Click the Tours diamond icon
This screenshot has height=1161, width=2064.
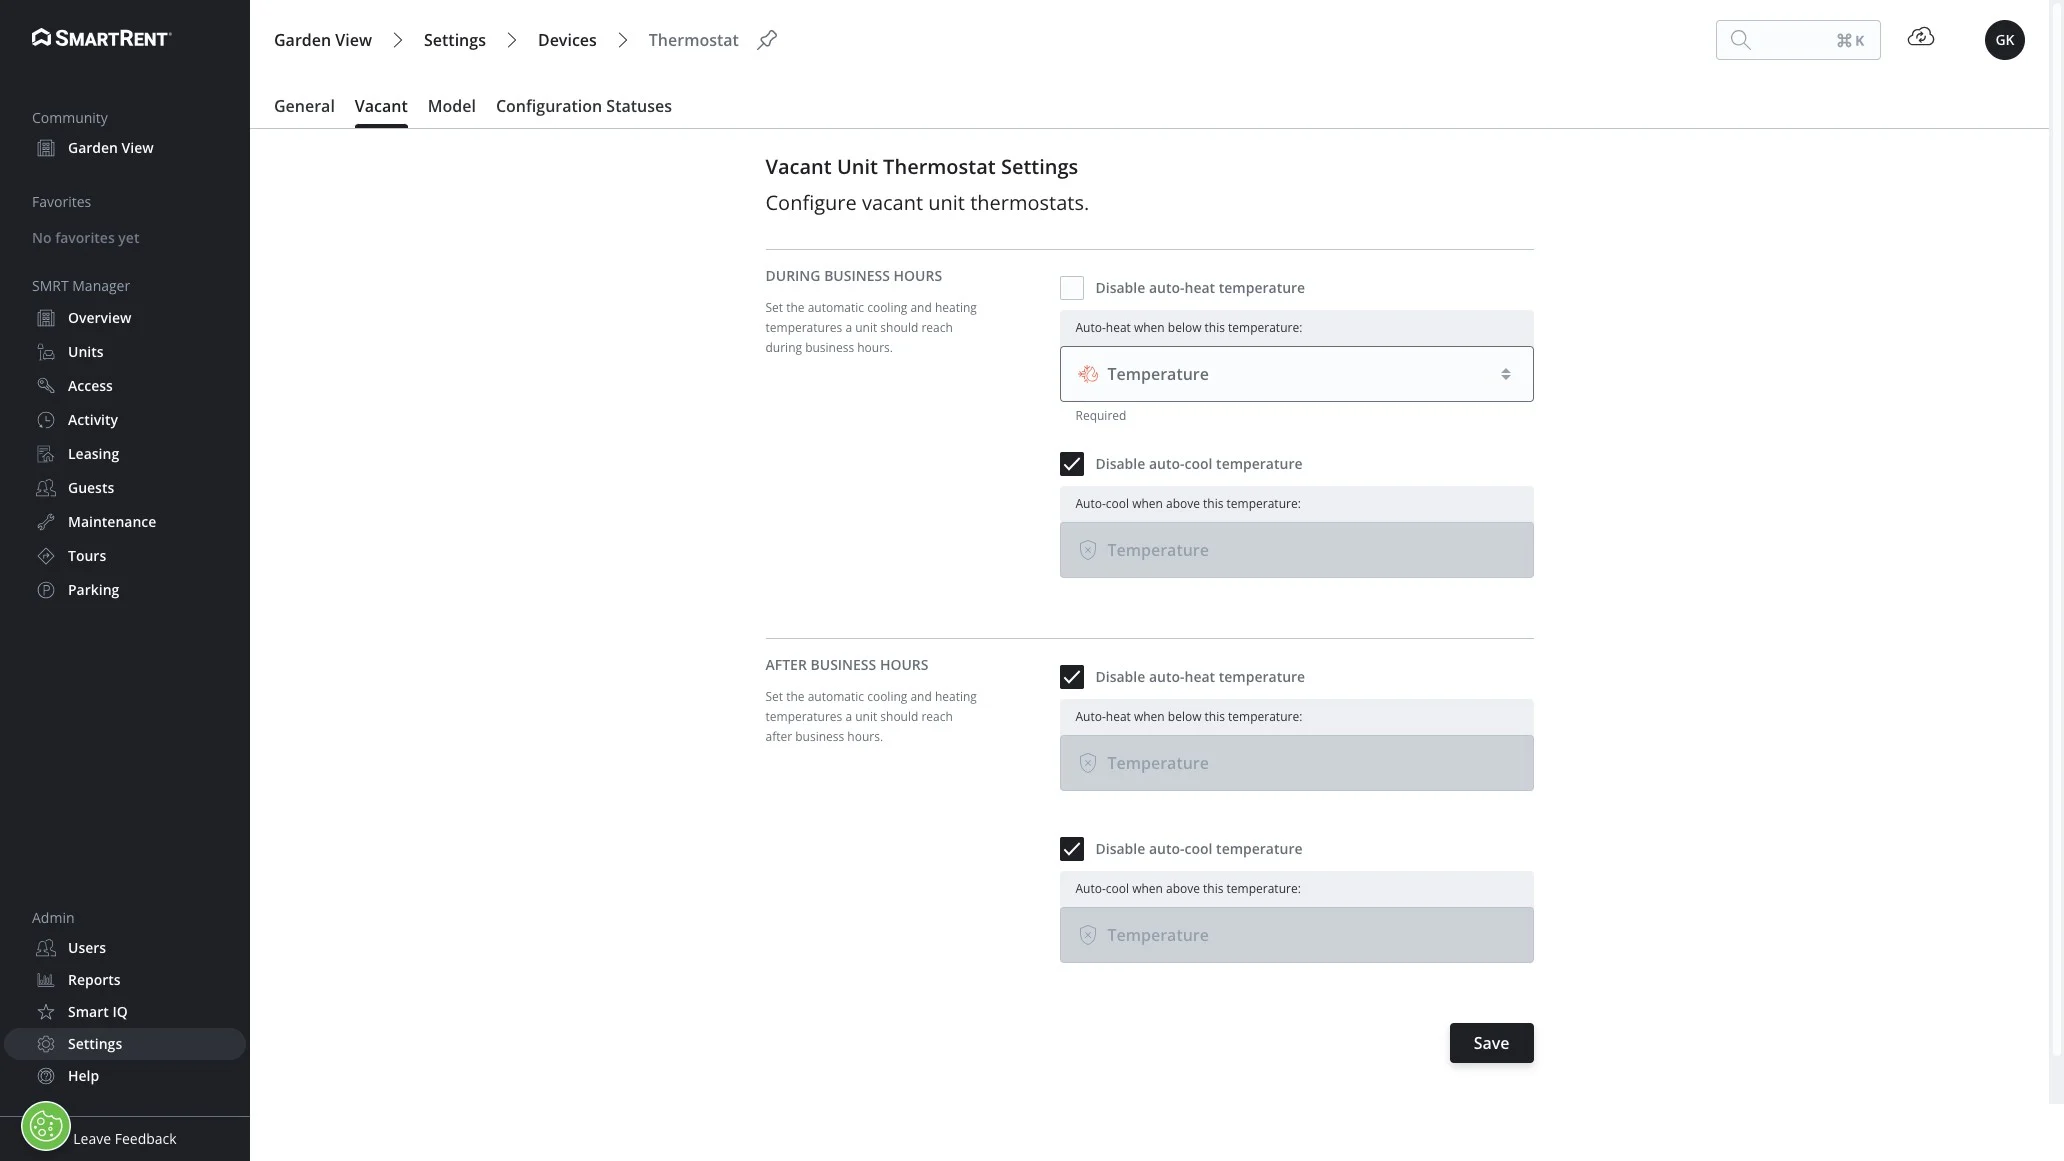(x=46, y=556)
